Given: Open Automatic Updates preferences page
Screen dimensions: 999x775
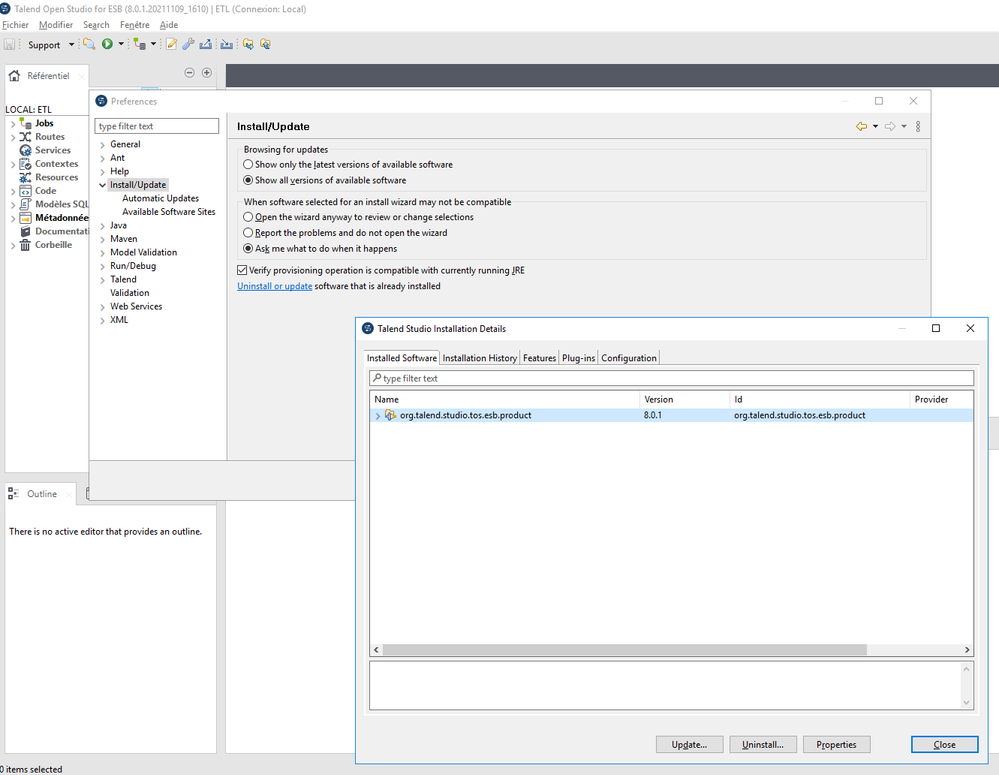Looking at the screenshot, I should click(161, 198).
